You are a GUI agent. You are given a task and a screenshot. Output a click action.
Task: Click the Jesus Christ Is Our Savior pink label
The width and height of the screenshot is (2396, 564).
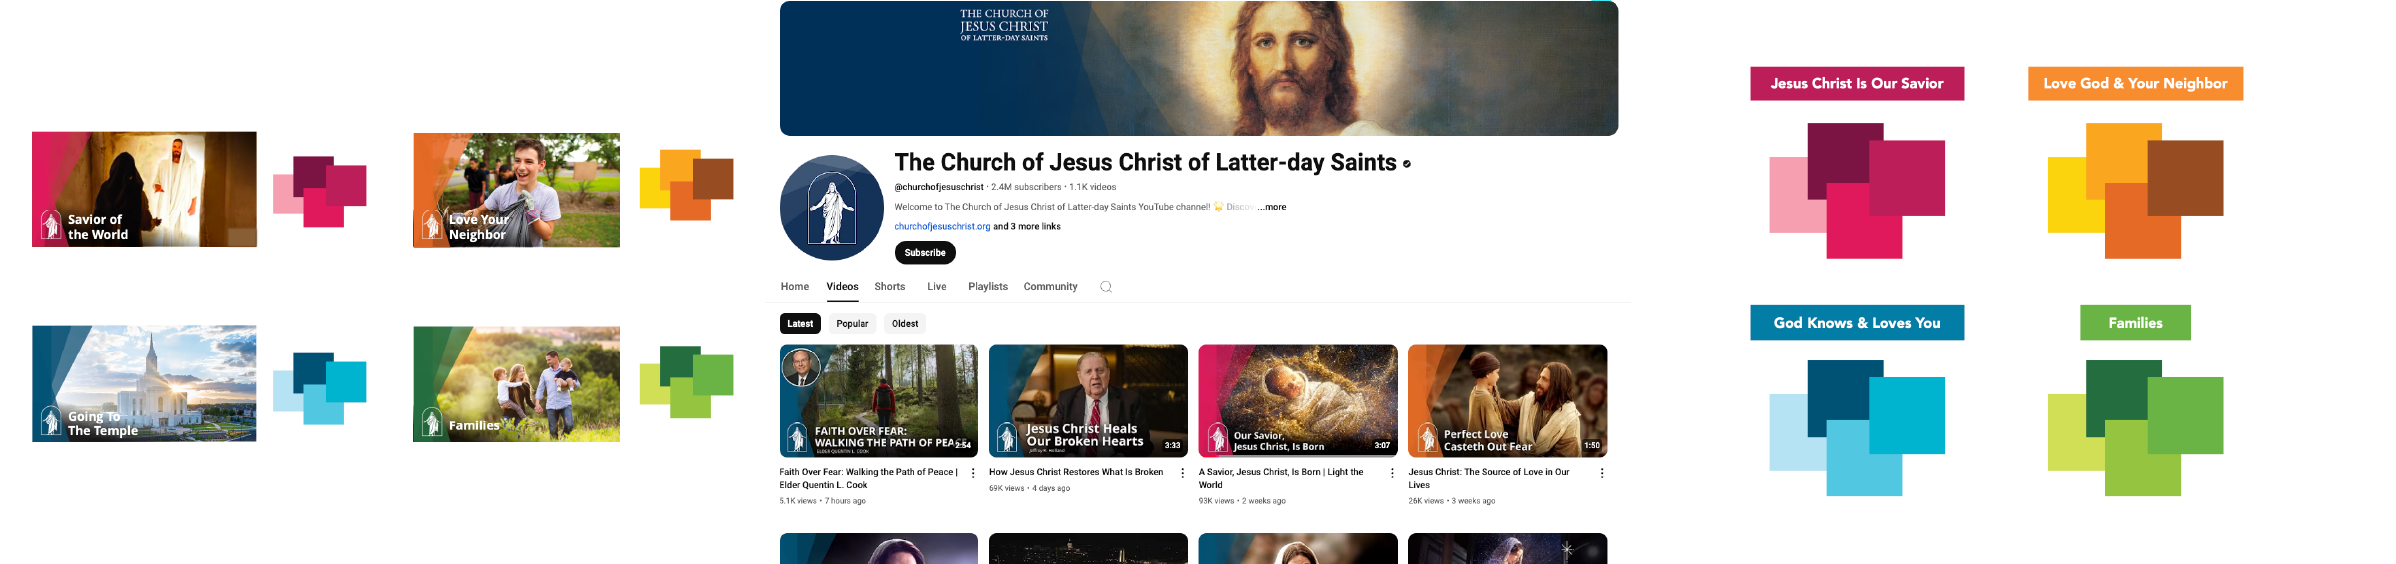coord(1857,84)
